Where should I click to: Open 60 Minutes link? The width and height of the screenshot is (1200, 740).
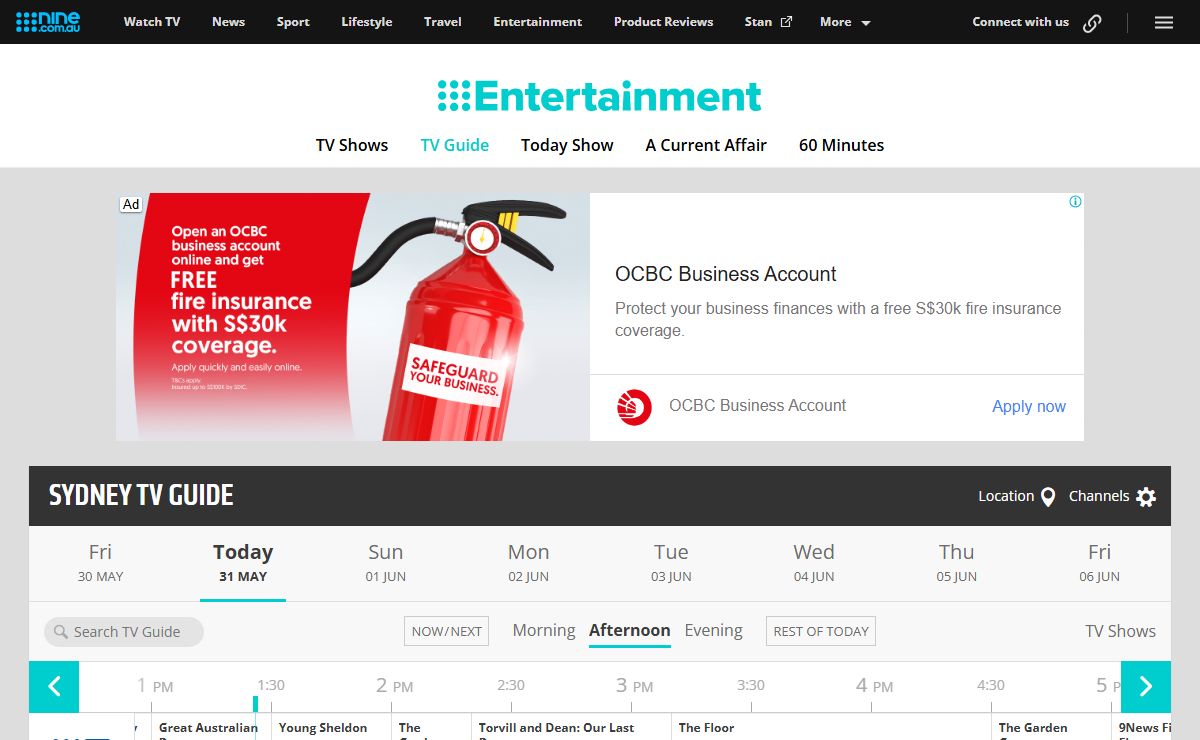(841, 145)
